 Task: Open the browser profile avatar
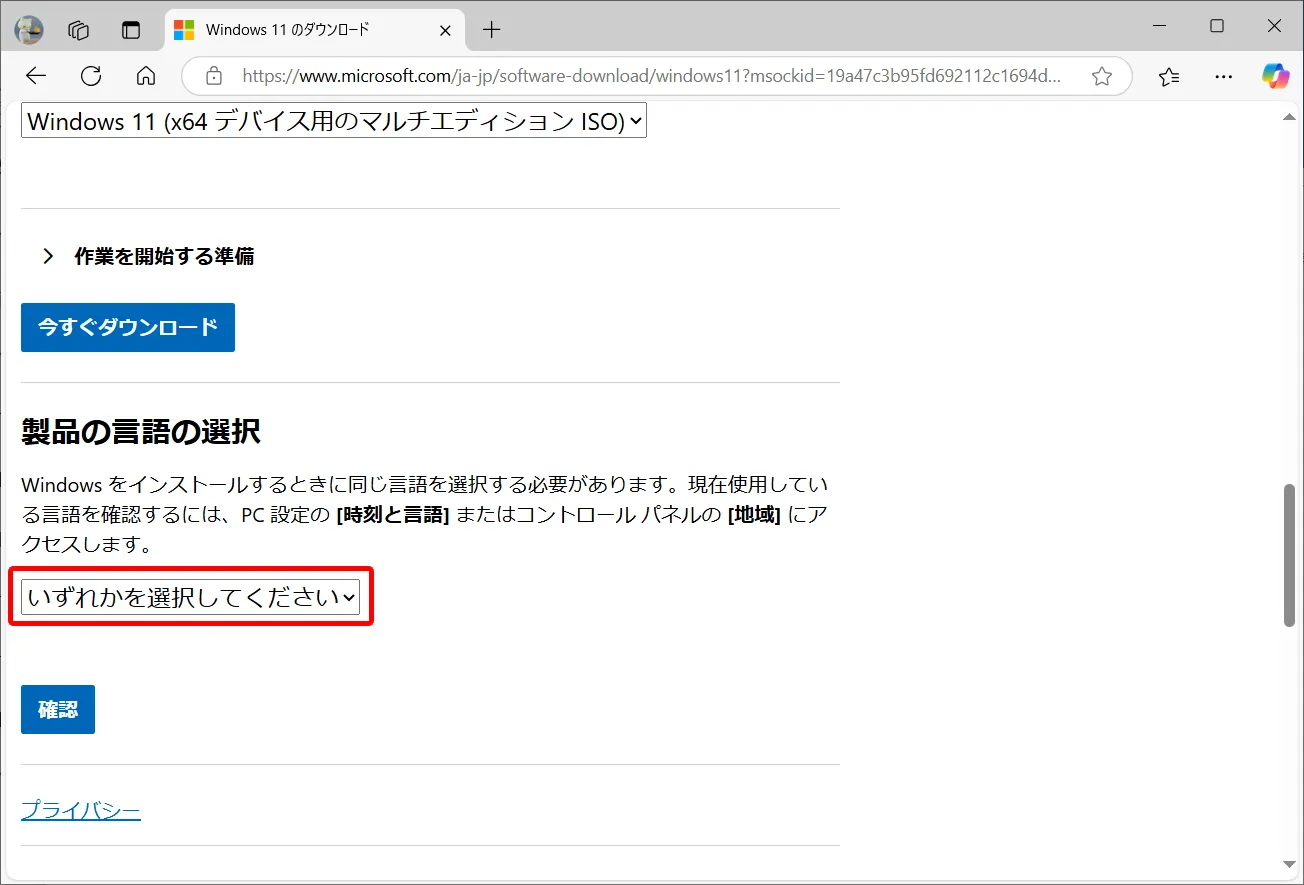tap(29, 30)
